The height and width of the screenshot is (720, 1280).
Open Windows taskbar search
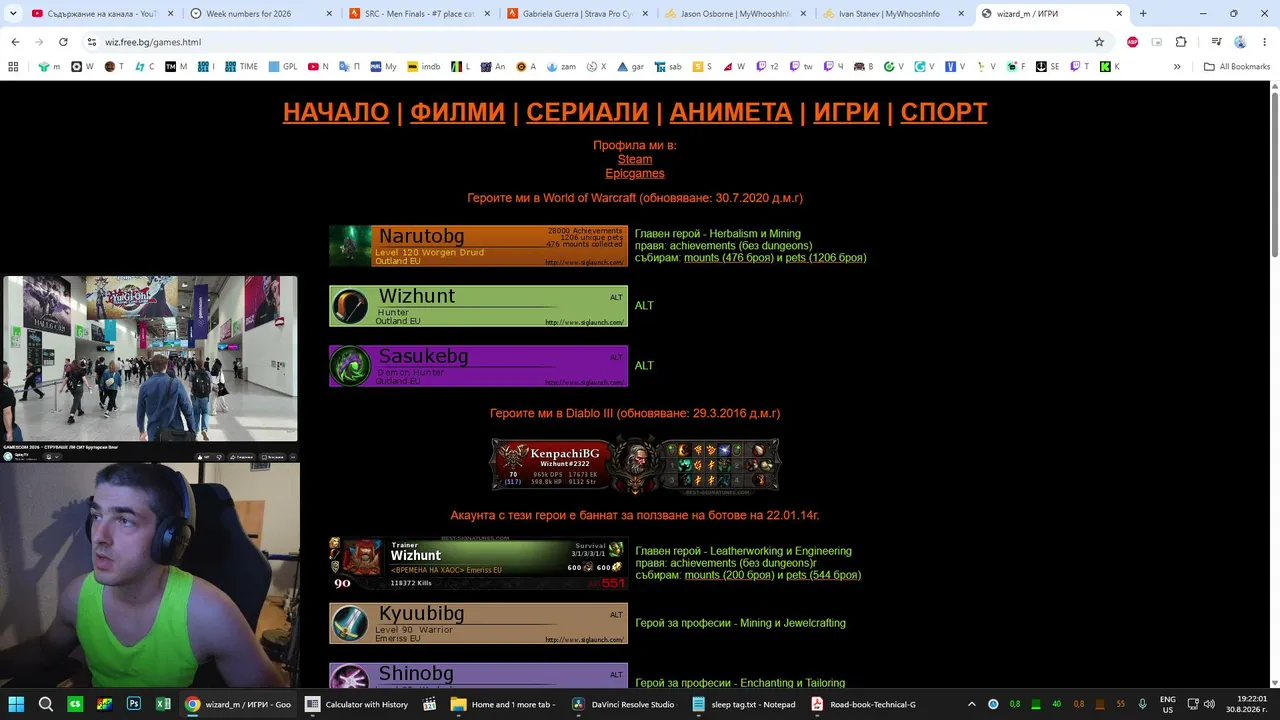(x=46, y=704)
